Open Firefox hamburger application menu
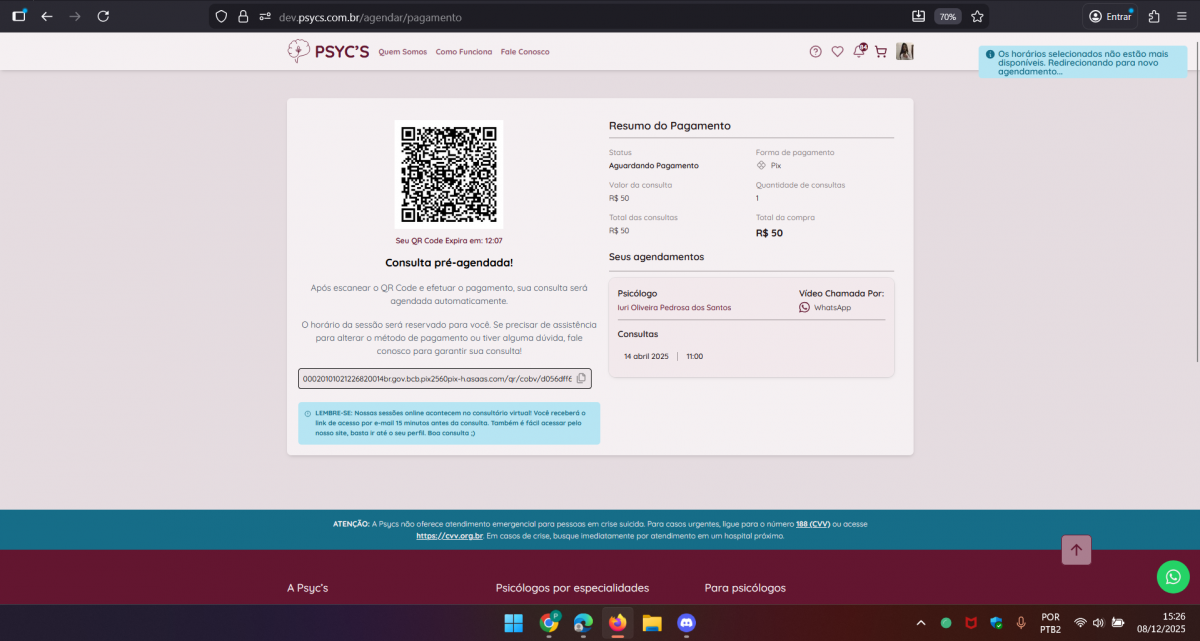1200x641 pixels. pos(1182,16)
